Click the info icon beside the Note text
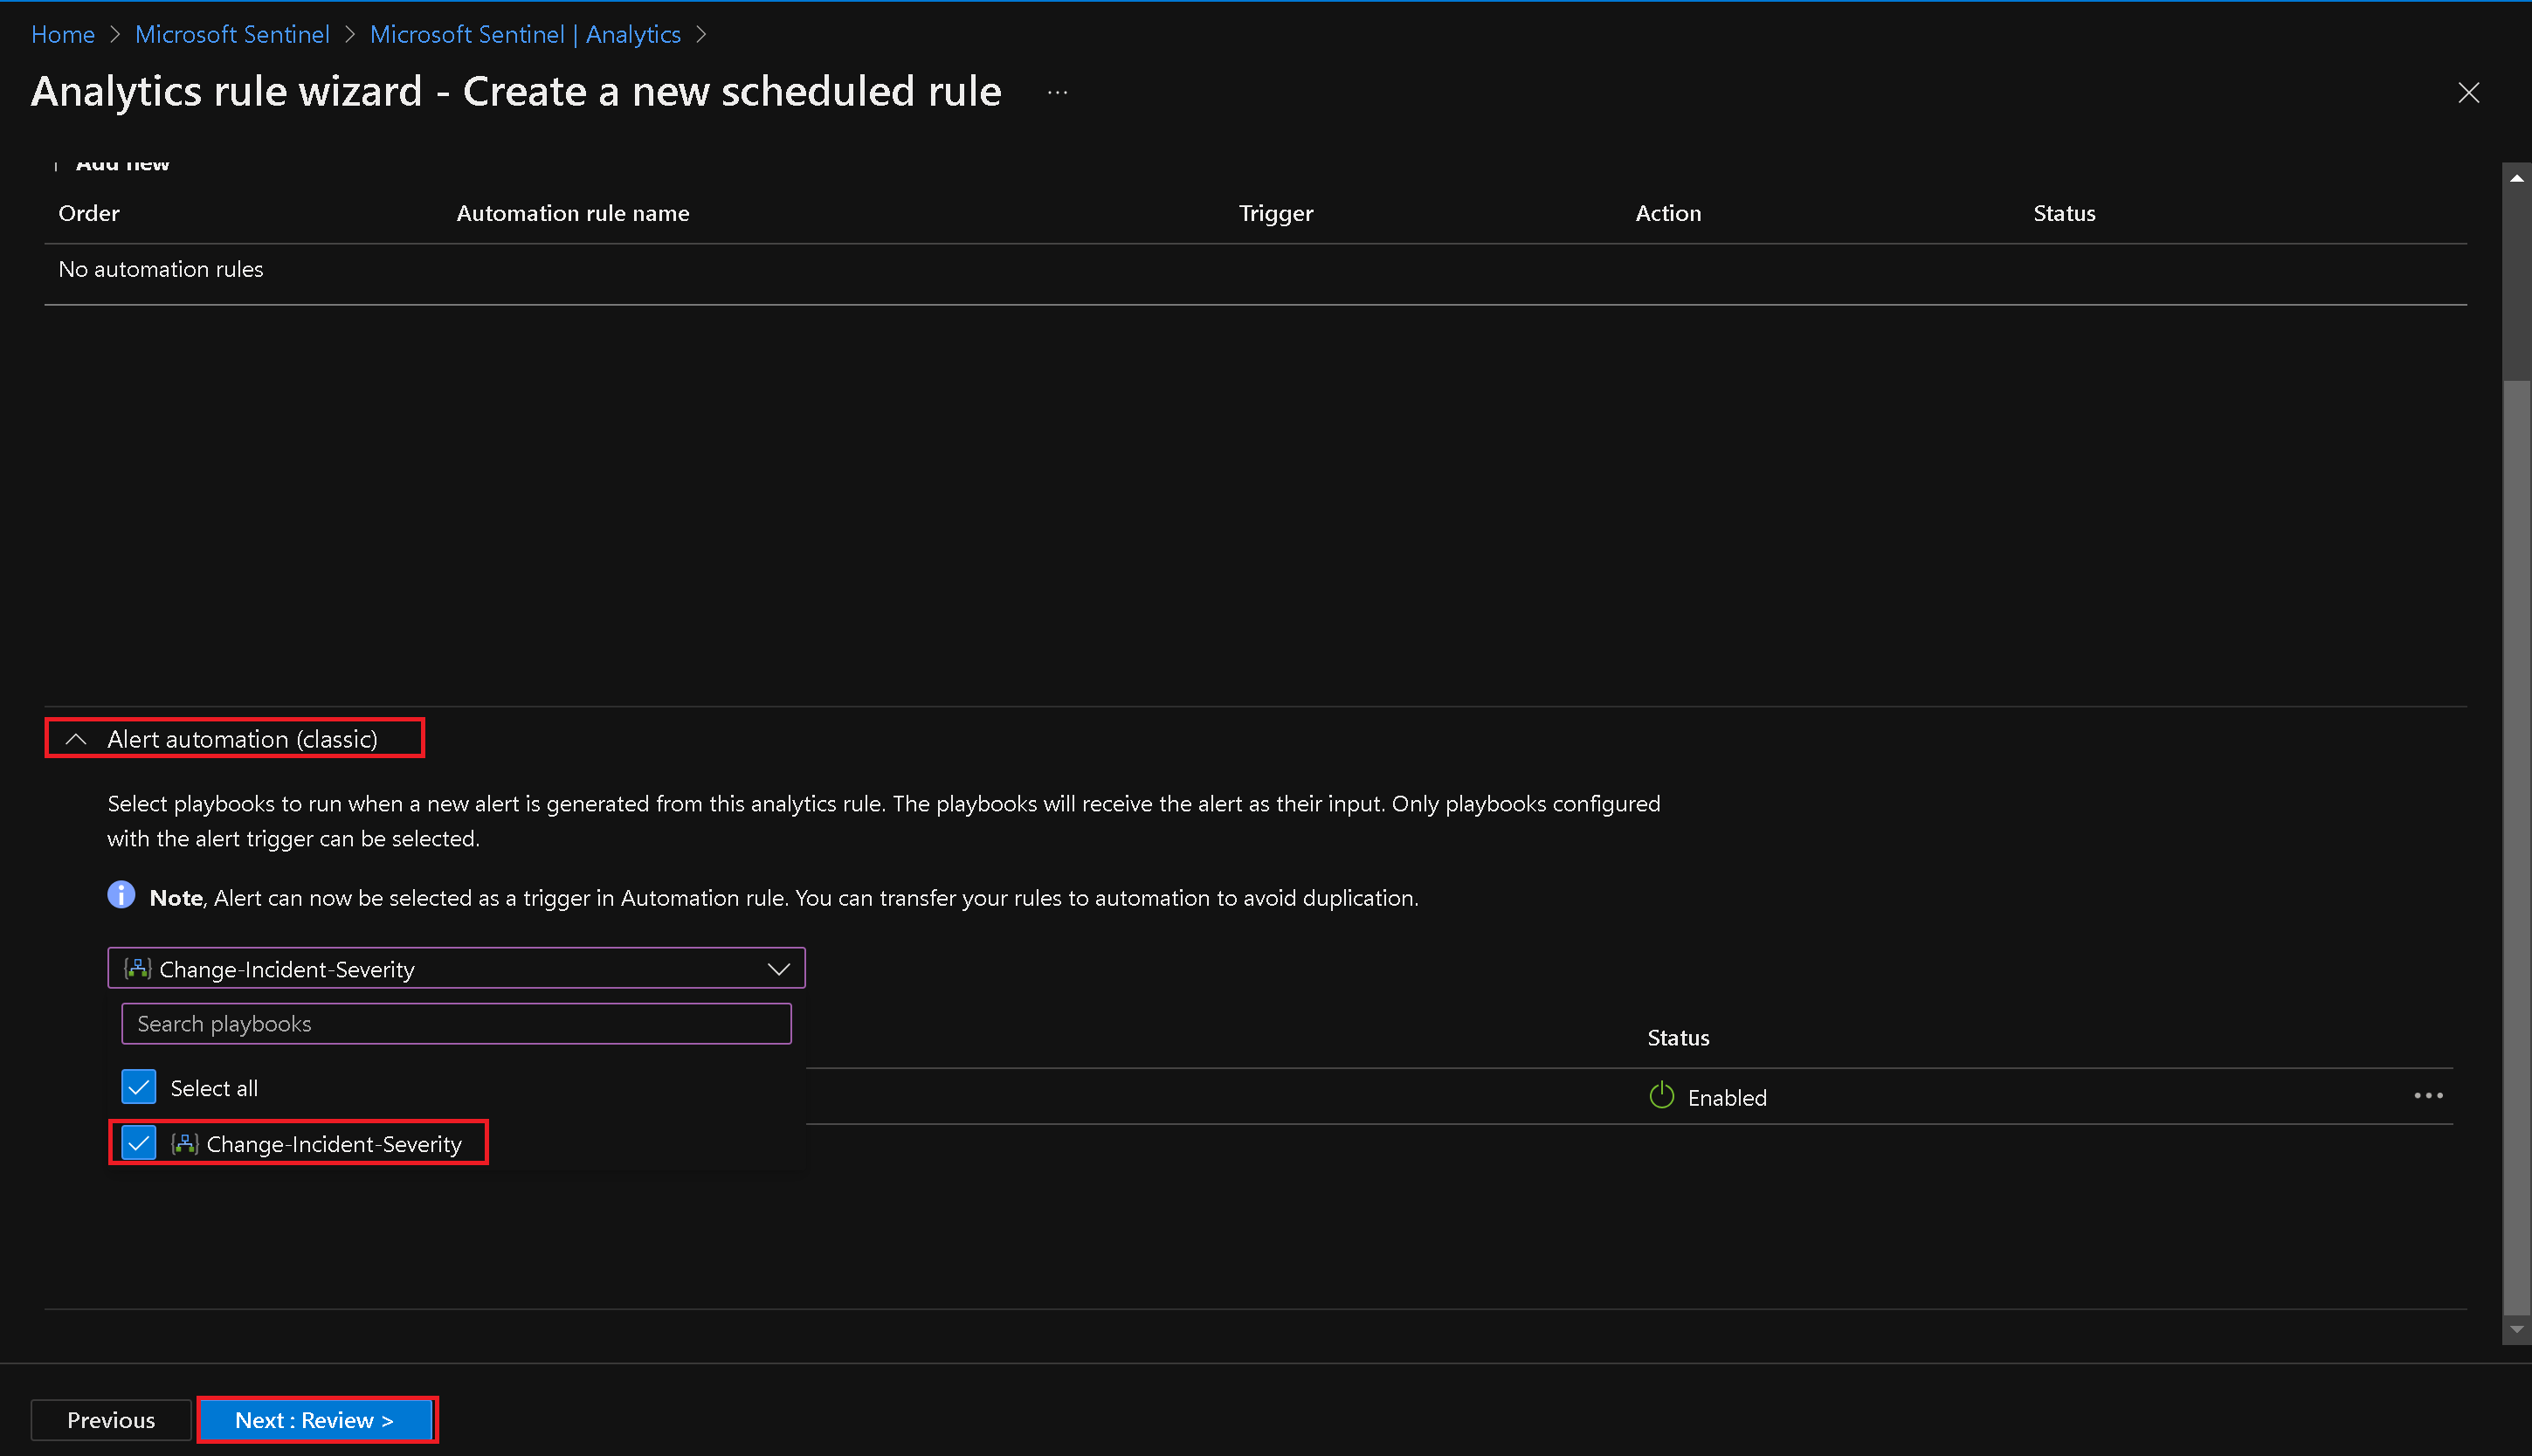This screenshot has height=1456, width=2532. point(121,895)
